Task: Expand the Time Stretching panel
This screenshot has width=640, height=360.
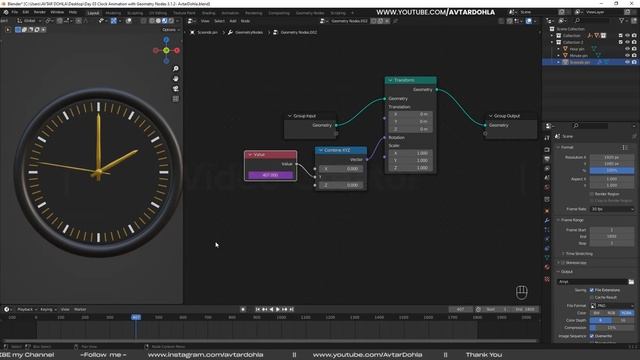Action: (x=578, y=253)
